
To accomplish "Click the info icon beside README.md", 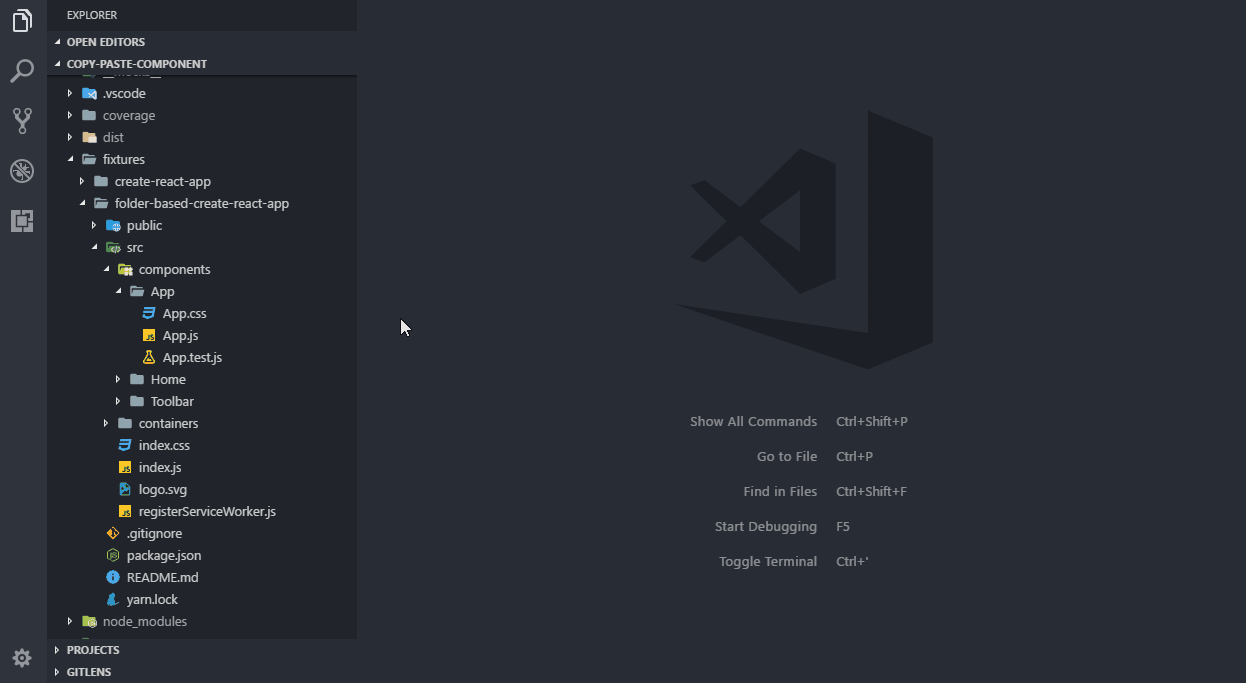I will tap(113, 577).
